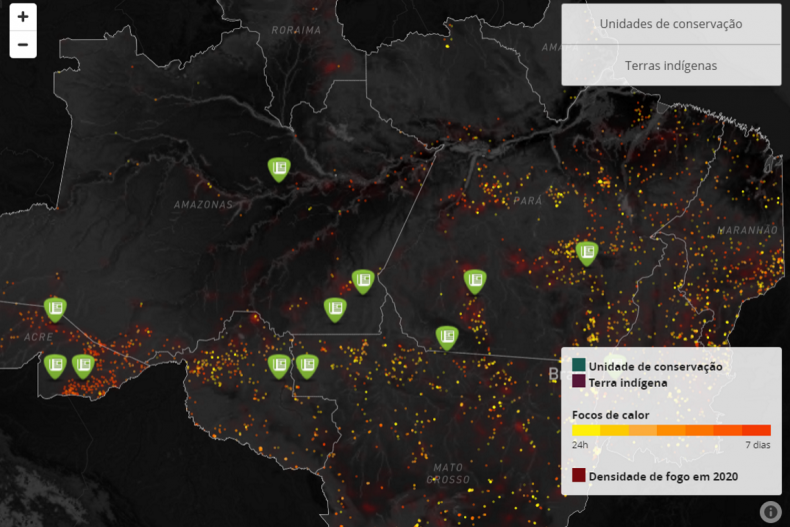Click right marker of the pair below ACRE
Image resolution: width=790 pixels, height=527 pixels.
coord(83,365)
